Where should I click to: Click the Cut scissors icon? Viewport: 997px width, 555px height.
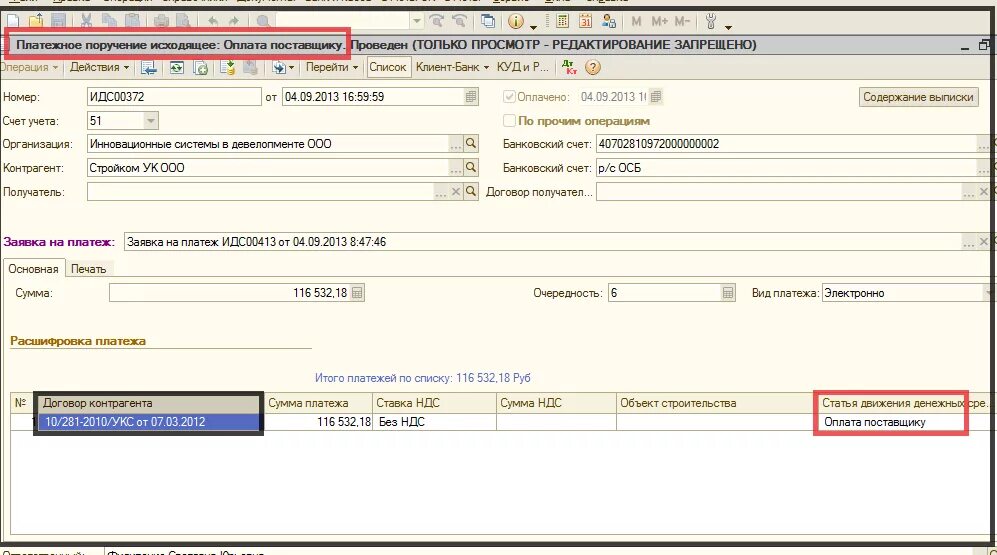[x=86, y=21]
